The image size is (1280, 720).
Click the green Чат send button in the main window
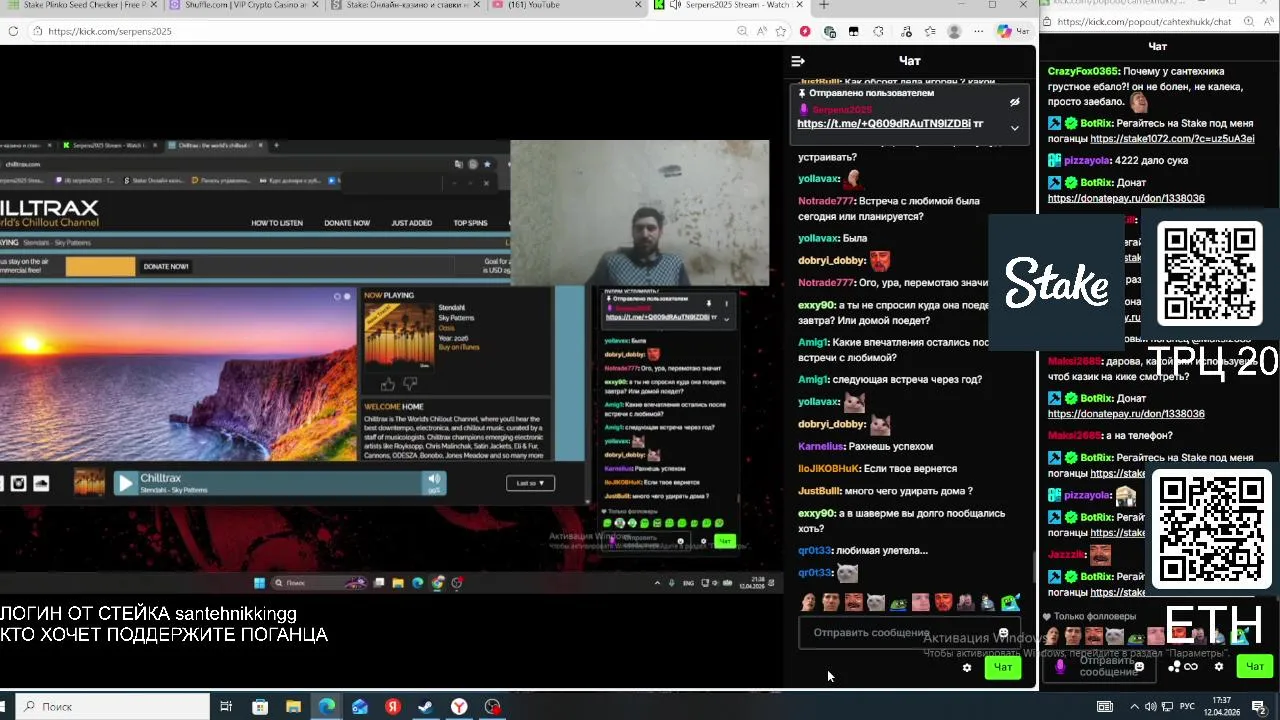coord(1003,667)
